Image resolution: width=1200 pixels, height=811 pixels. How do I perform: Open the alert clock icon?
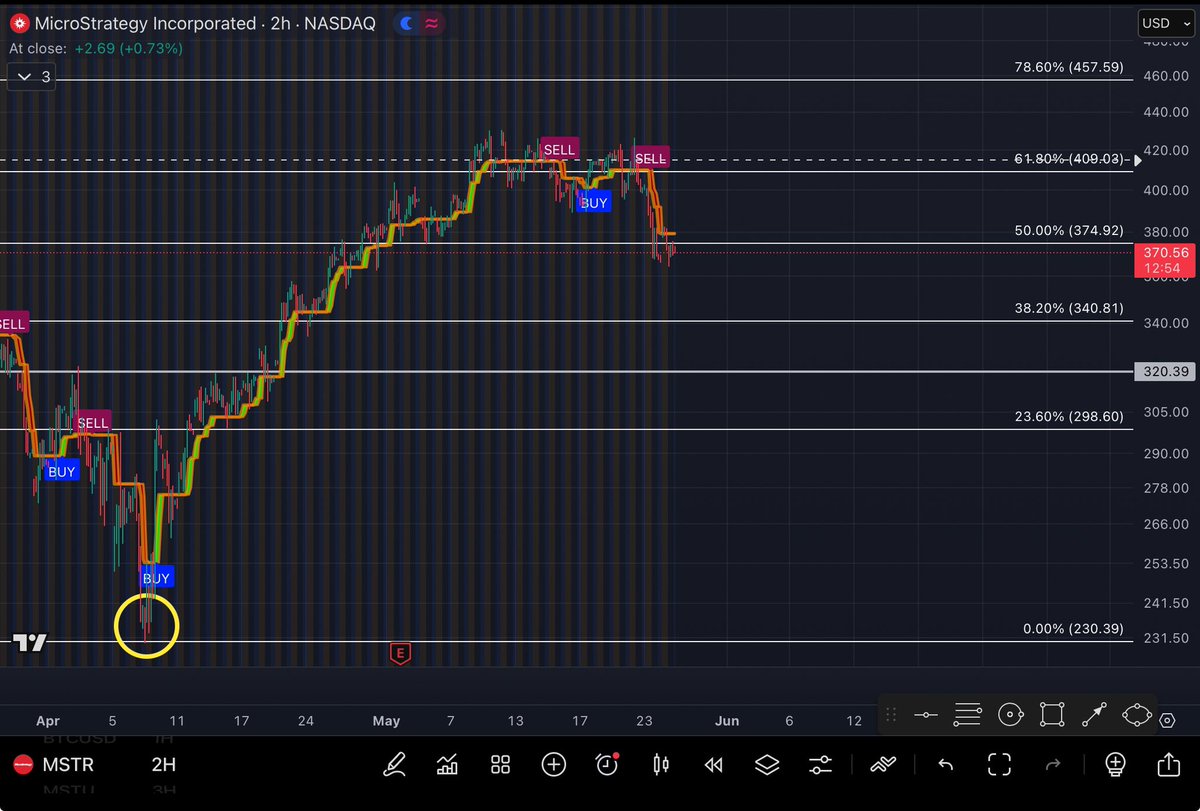pyautogui.click(x=607, y=765)
